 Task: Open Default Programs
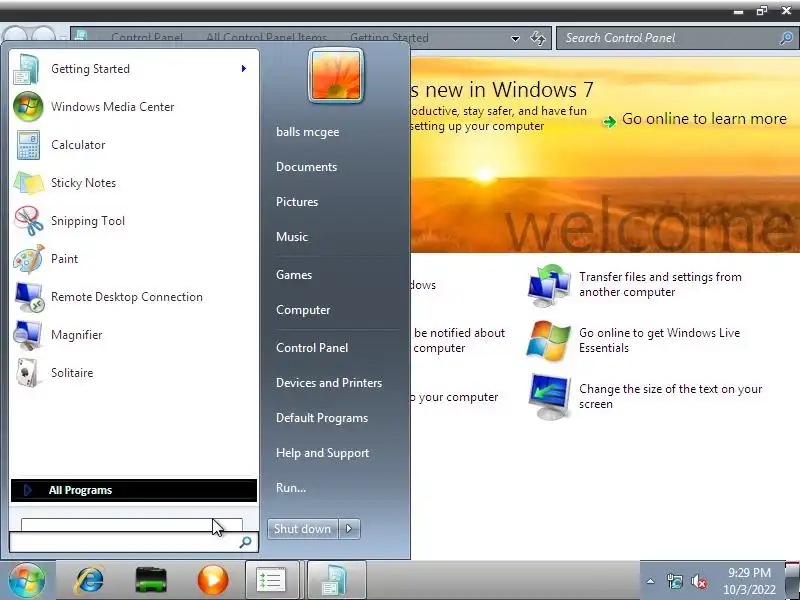[x=322, y=418]
